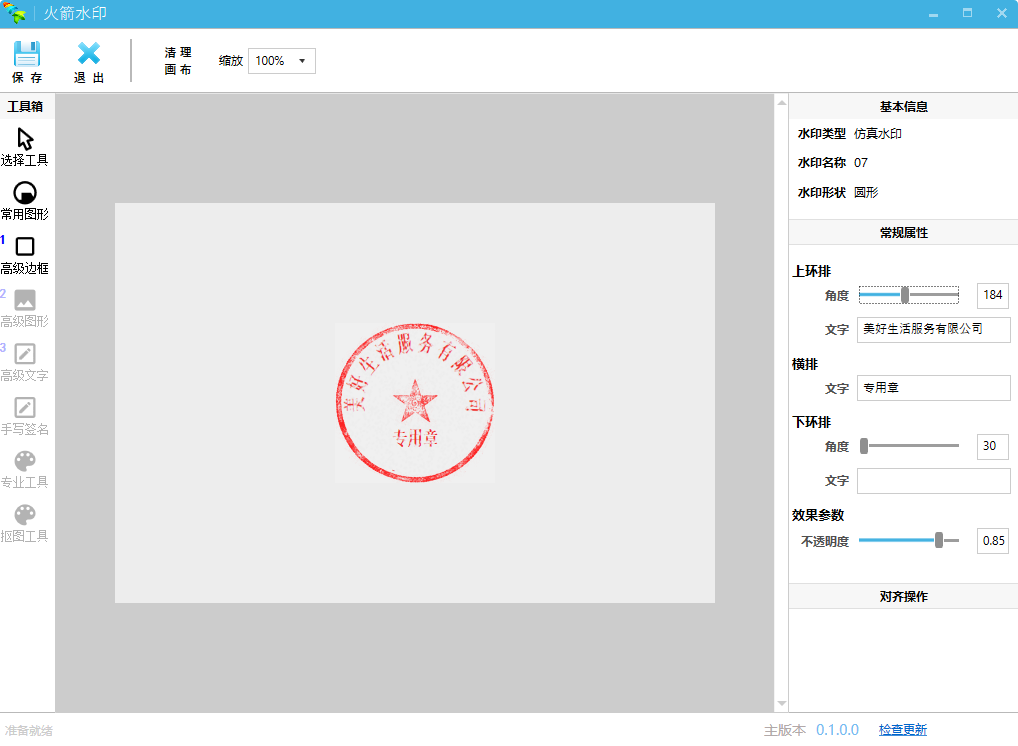The image size is (1018, 746).
Task: Click the opacity (不透明度) slider
Action: coord(909,540)
